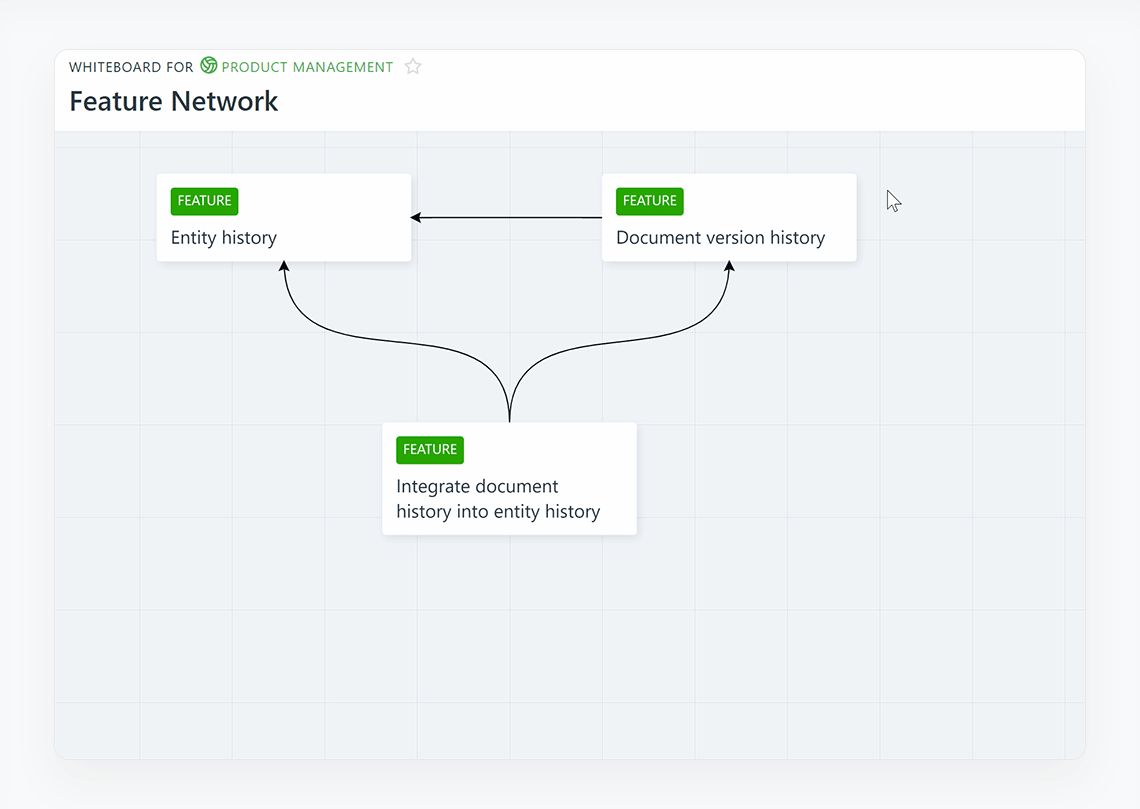
Task: Click arrowhead on Entity history's right edge
Action: coord(416,217)
